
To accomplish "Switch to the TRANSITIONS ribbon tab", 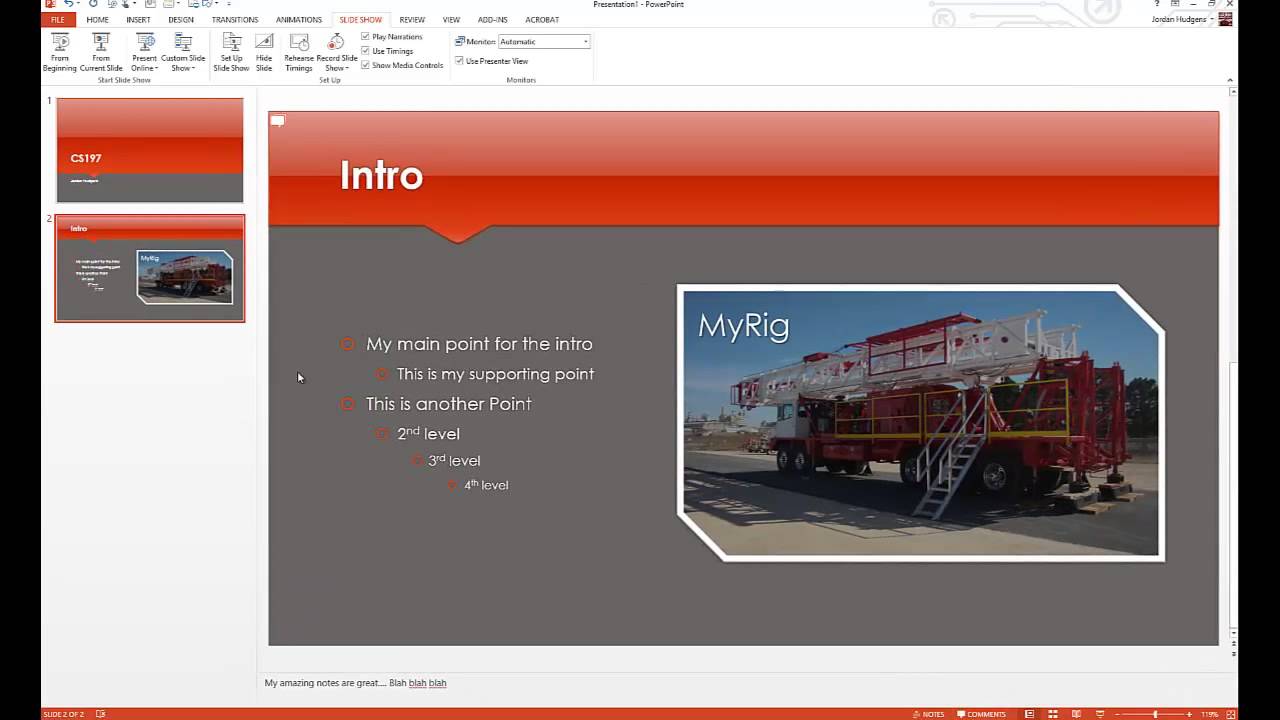I will [235, 20].
